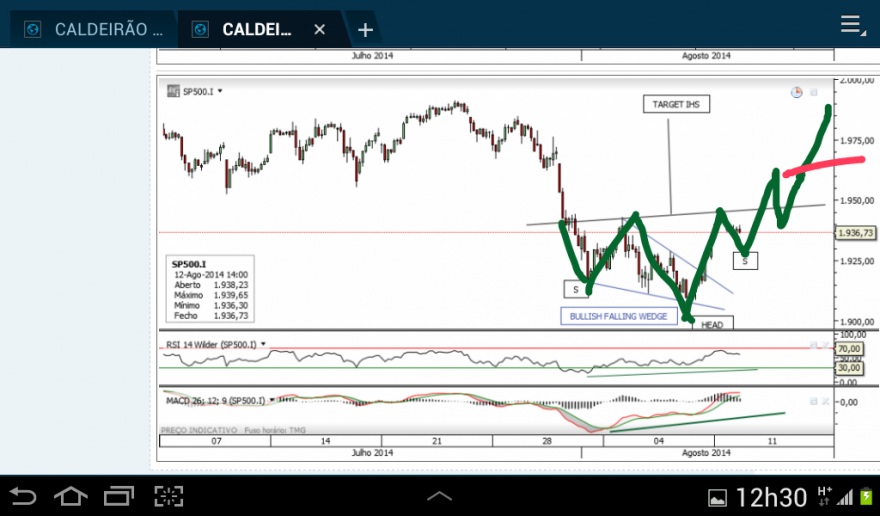Screen dimensions: 880x516
Task: Click the RSI 14 Wilder (SP500.I) label
Action: coord(211,344)
